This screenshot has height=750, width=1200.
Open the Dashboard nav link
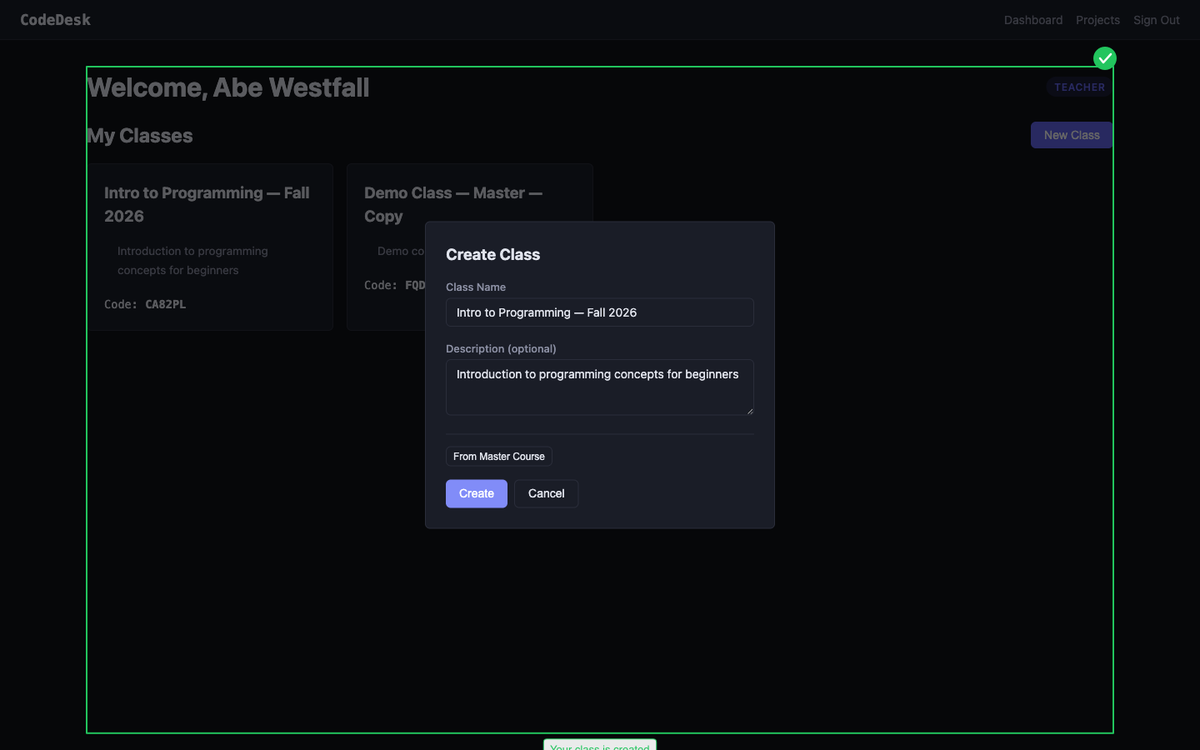(x=1033, y=20)
